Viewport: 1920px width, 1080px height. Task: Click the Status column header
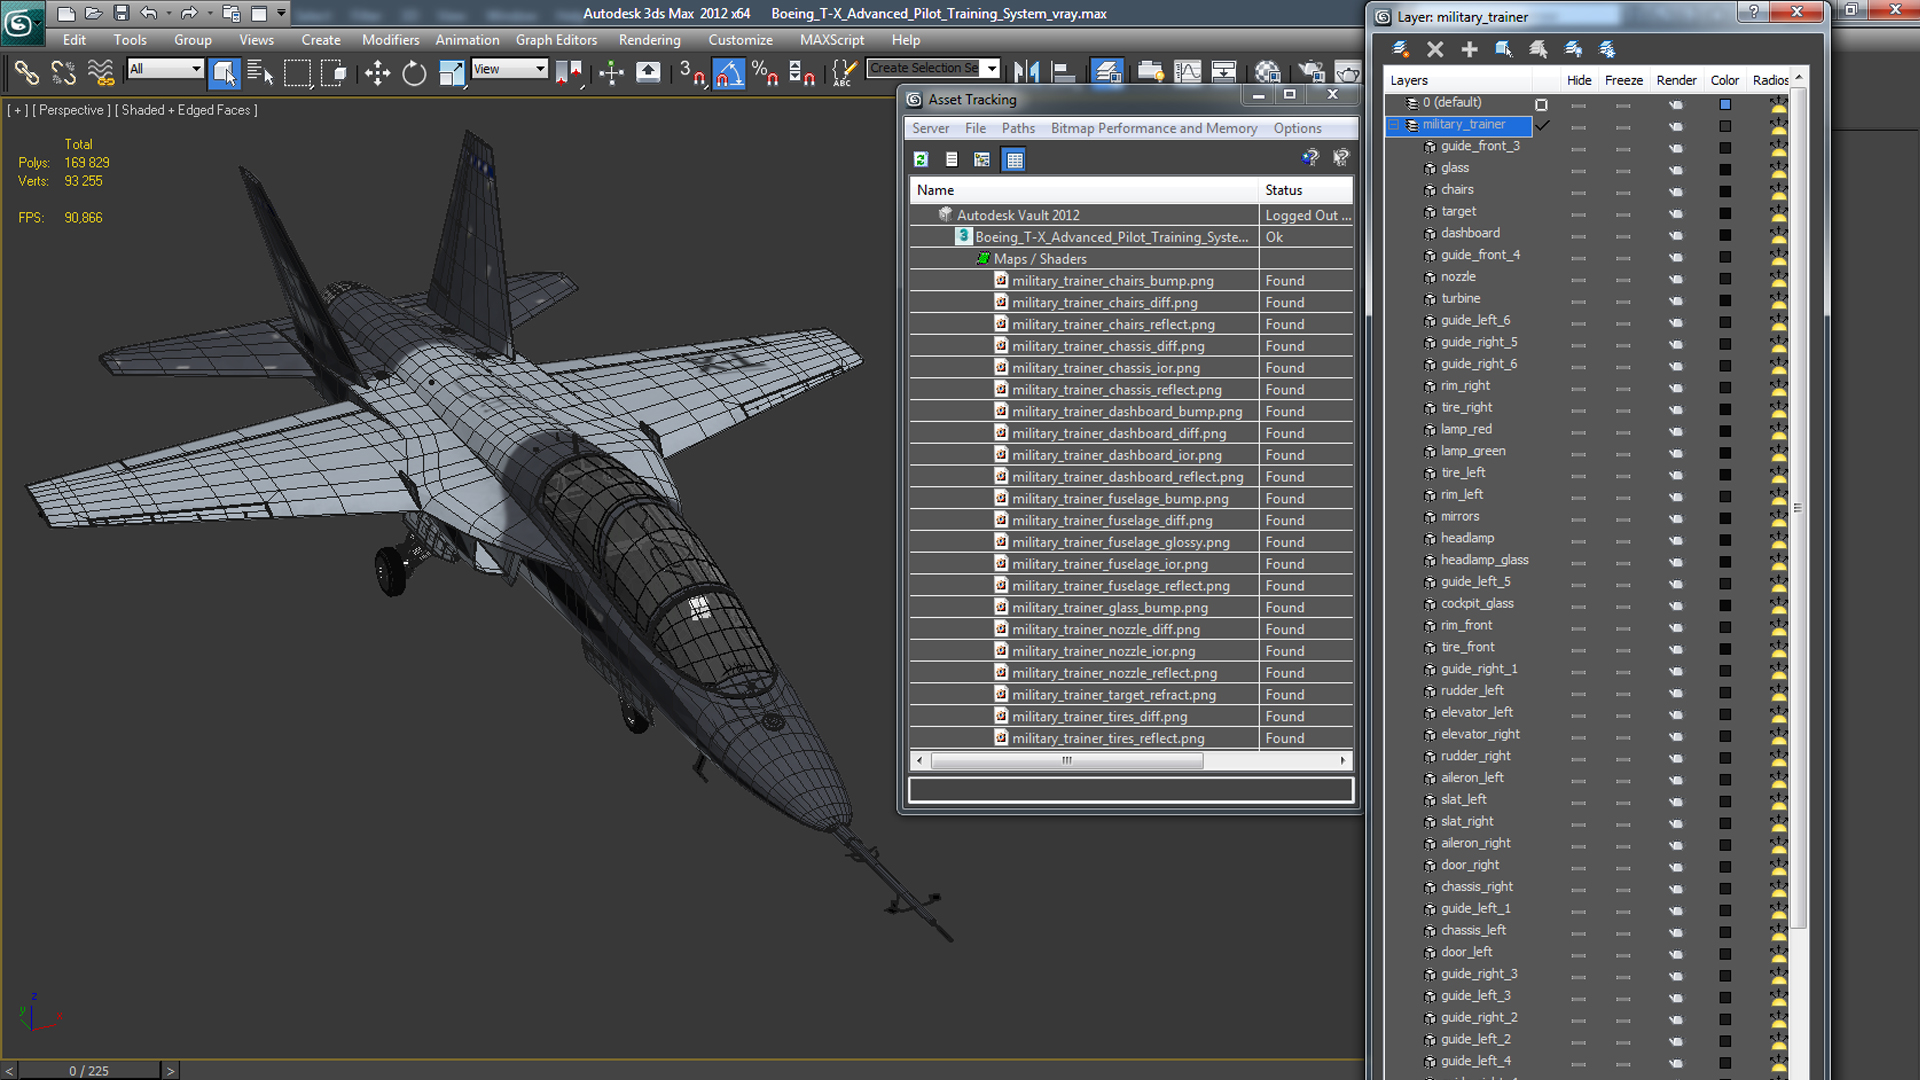tap(1283, 190)
